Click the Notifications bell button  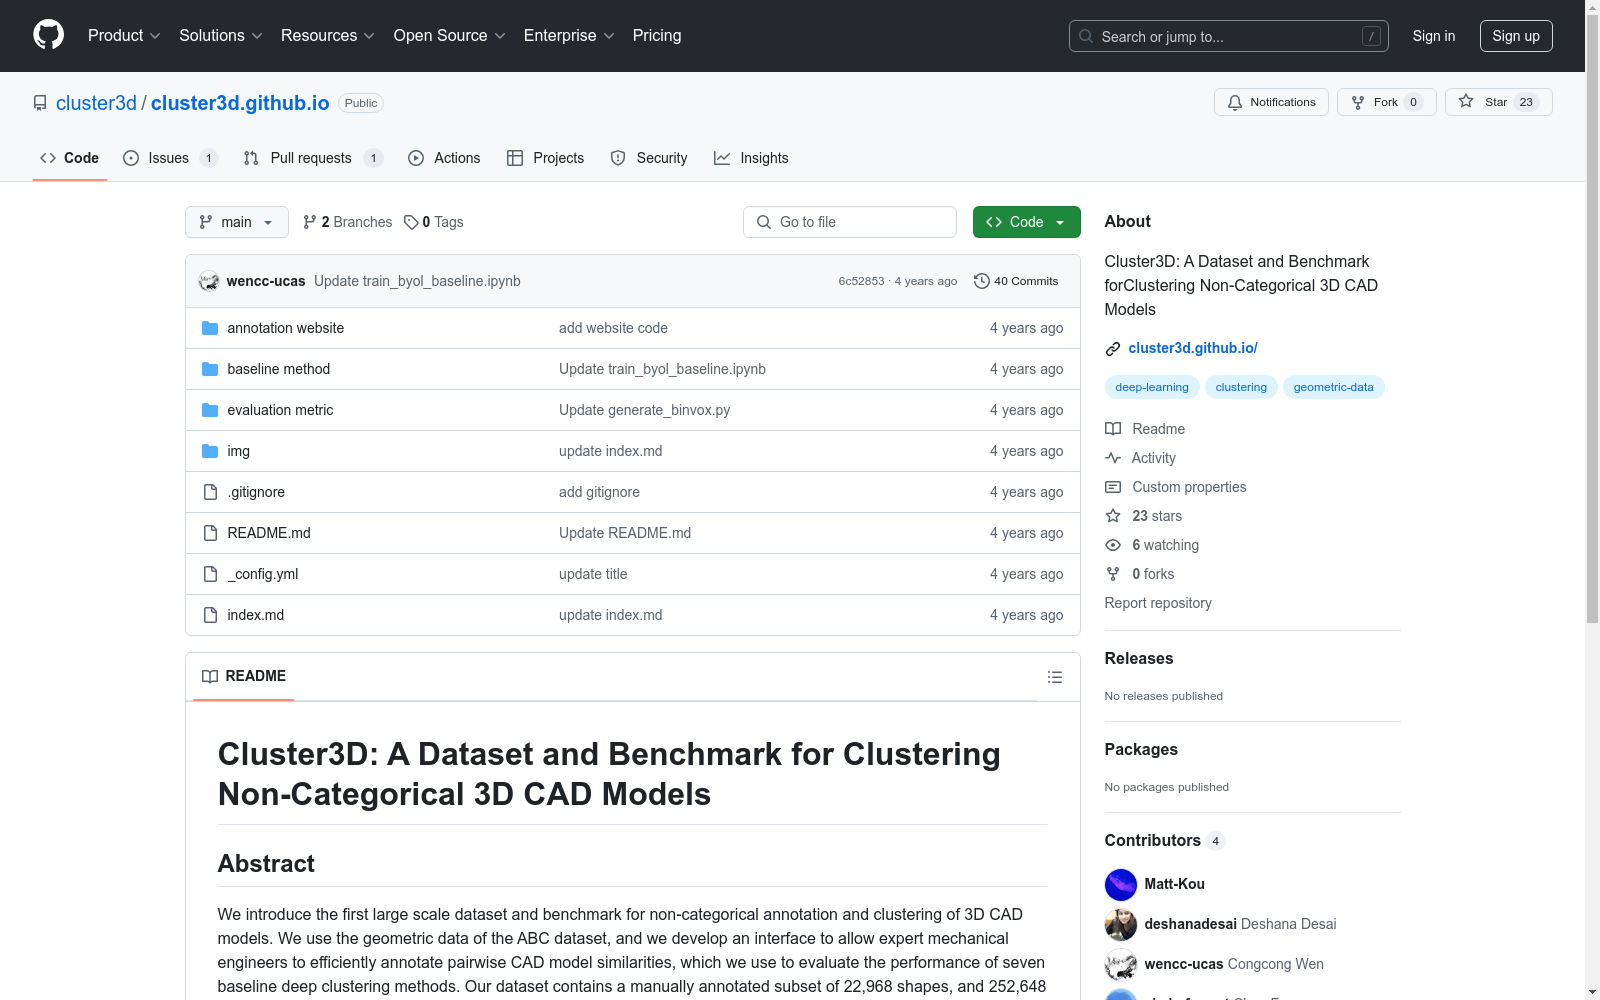[1271, 102]
